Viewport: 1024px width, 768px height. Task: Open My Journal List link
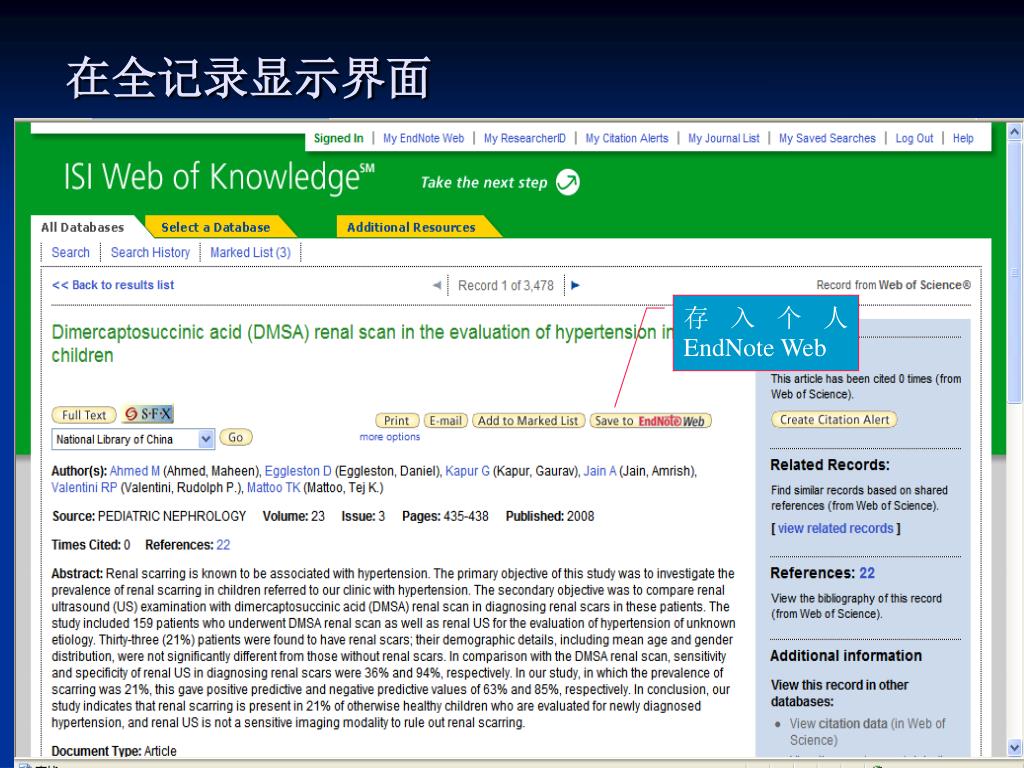tap(724, 138)
